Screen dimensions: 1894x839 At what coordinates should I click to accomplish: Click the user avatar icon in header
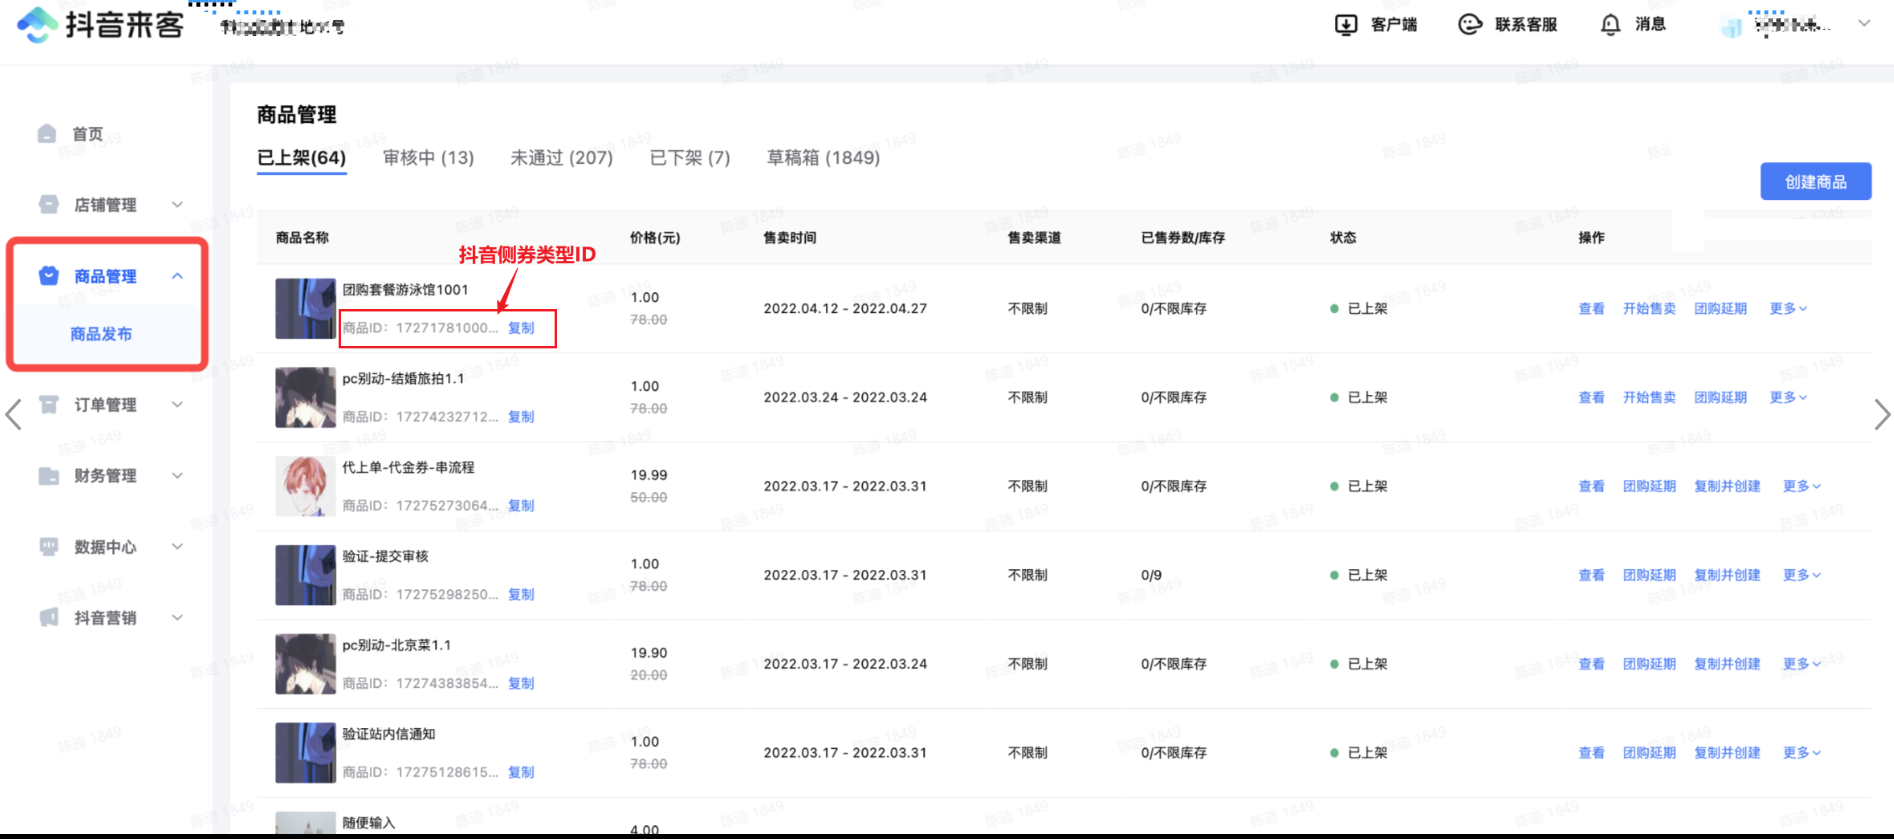click(1732, 27)
